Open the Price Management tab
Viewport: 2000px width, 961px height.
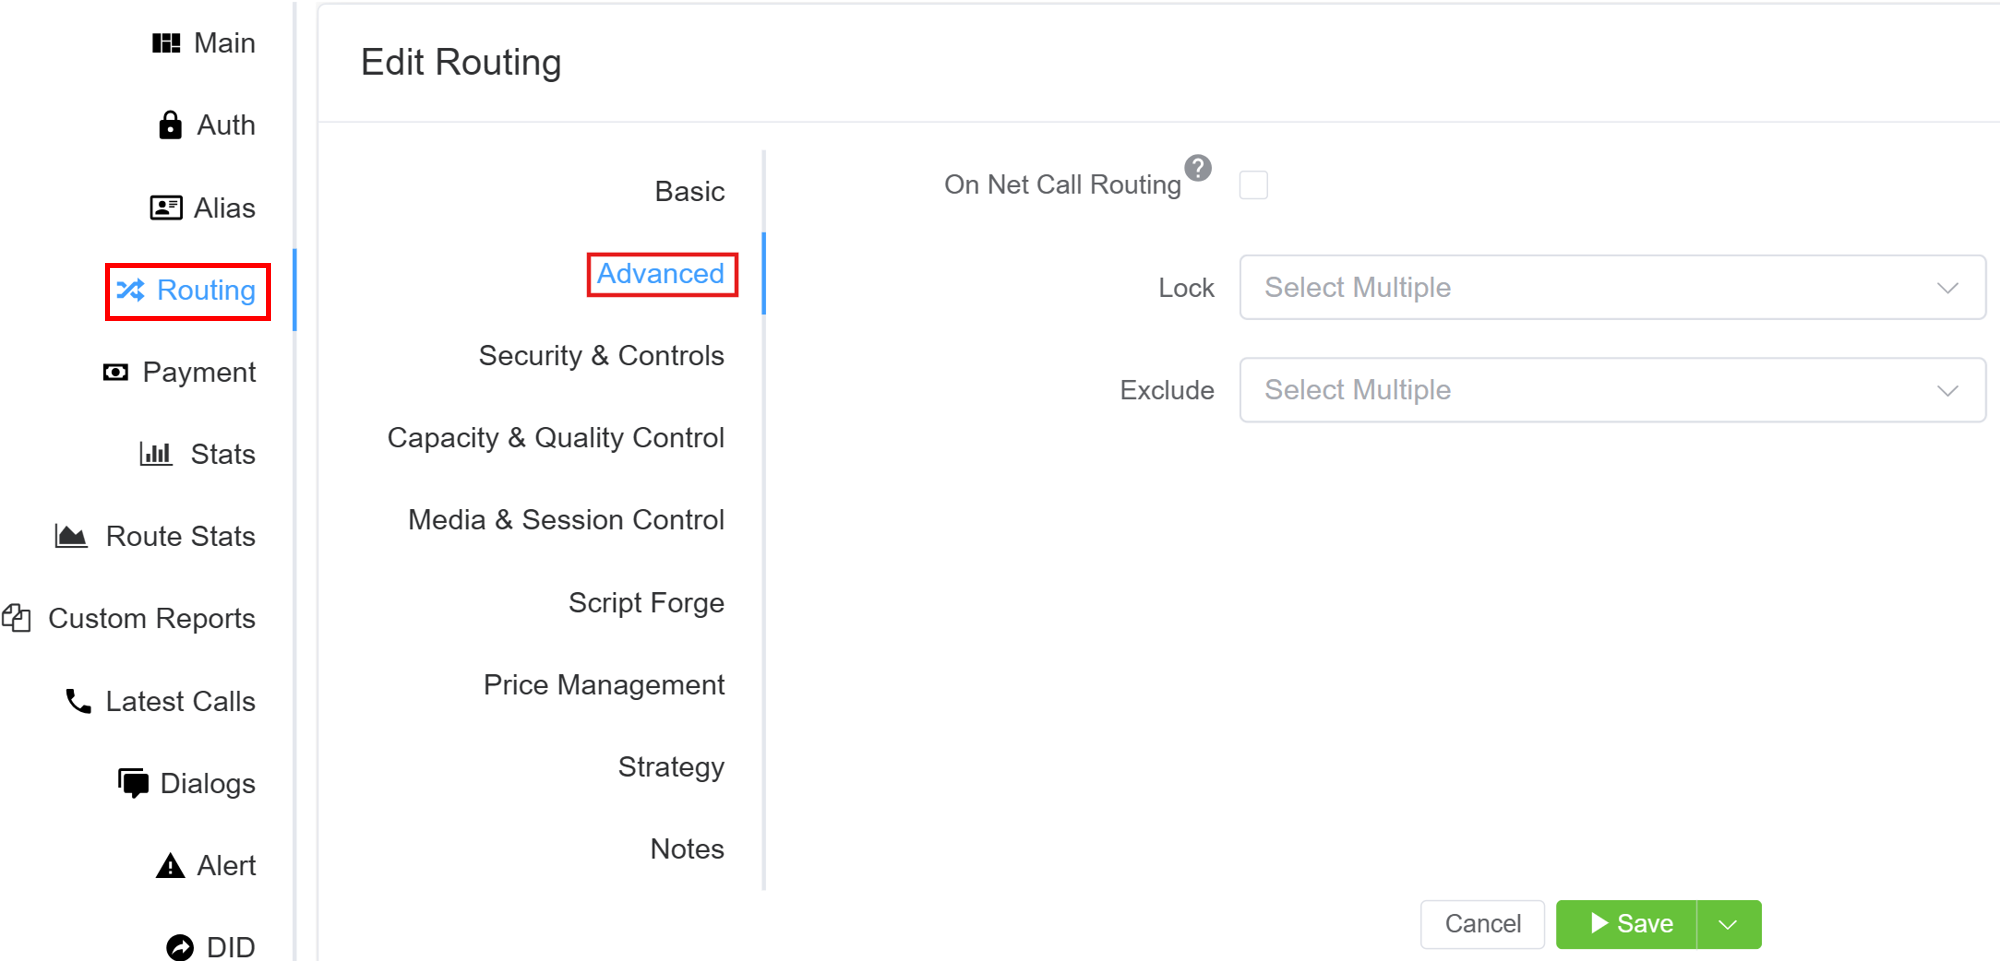[x=604, y=685]
